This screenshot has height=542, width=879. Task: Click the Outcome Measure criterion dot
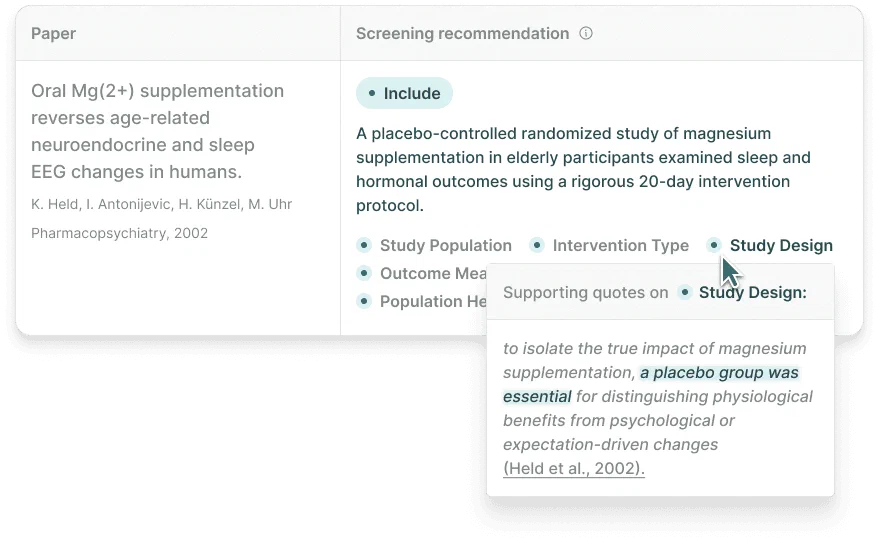coord(364,273)
